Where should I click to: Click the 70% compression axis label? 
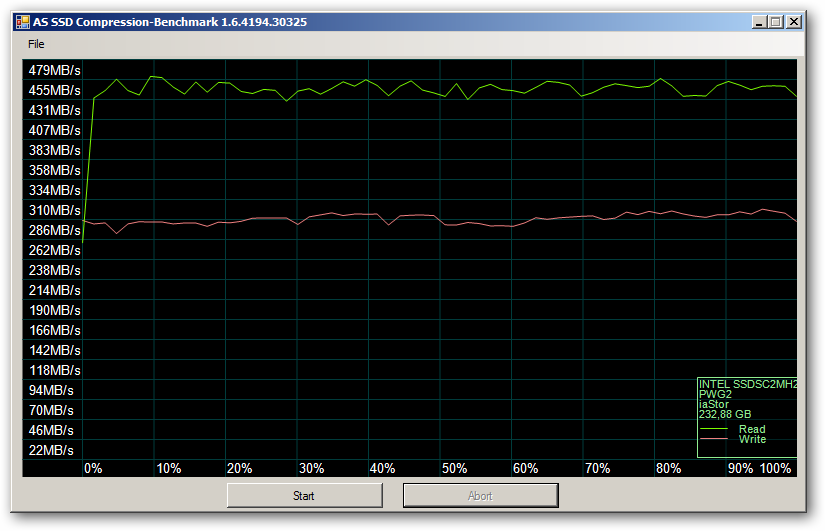click(x=597, y=468)
